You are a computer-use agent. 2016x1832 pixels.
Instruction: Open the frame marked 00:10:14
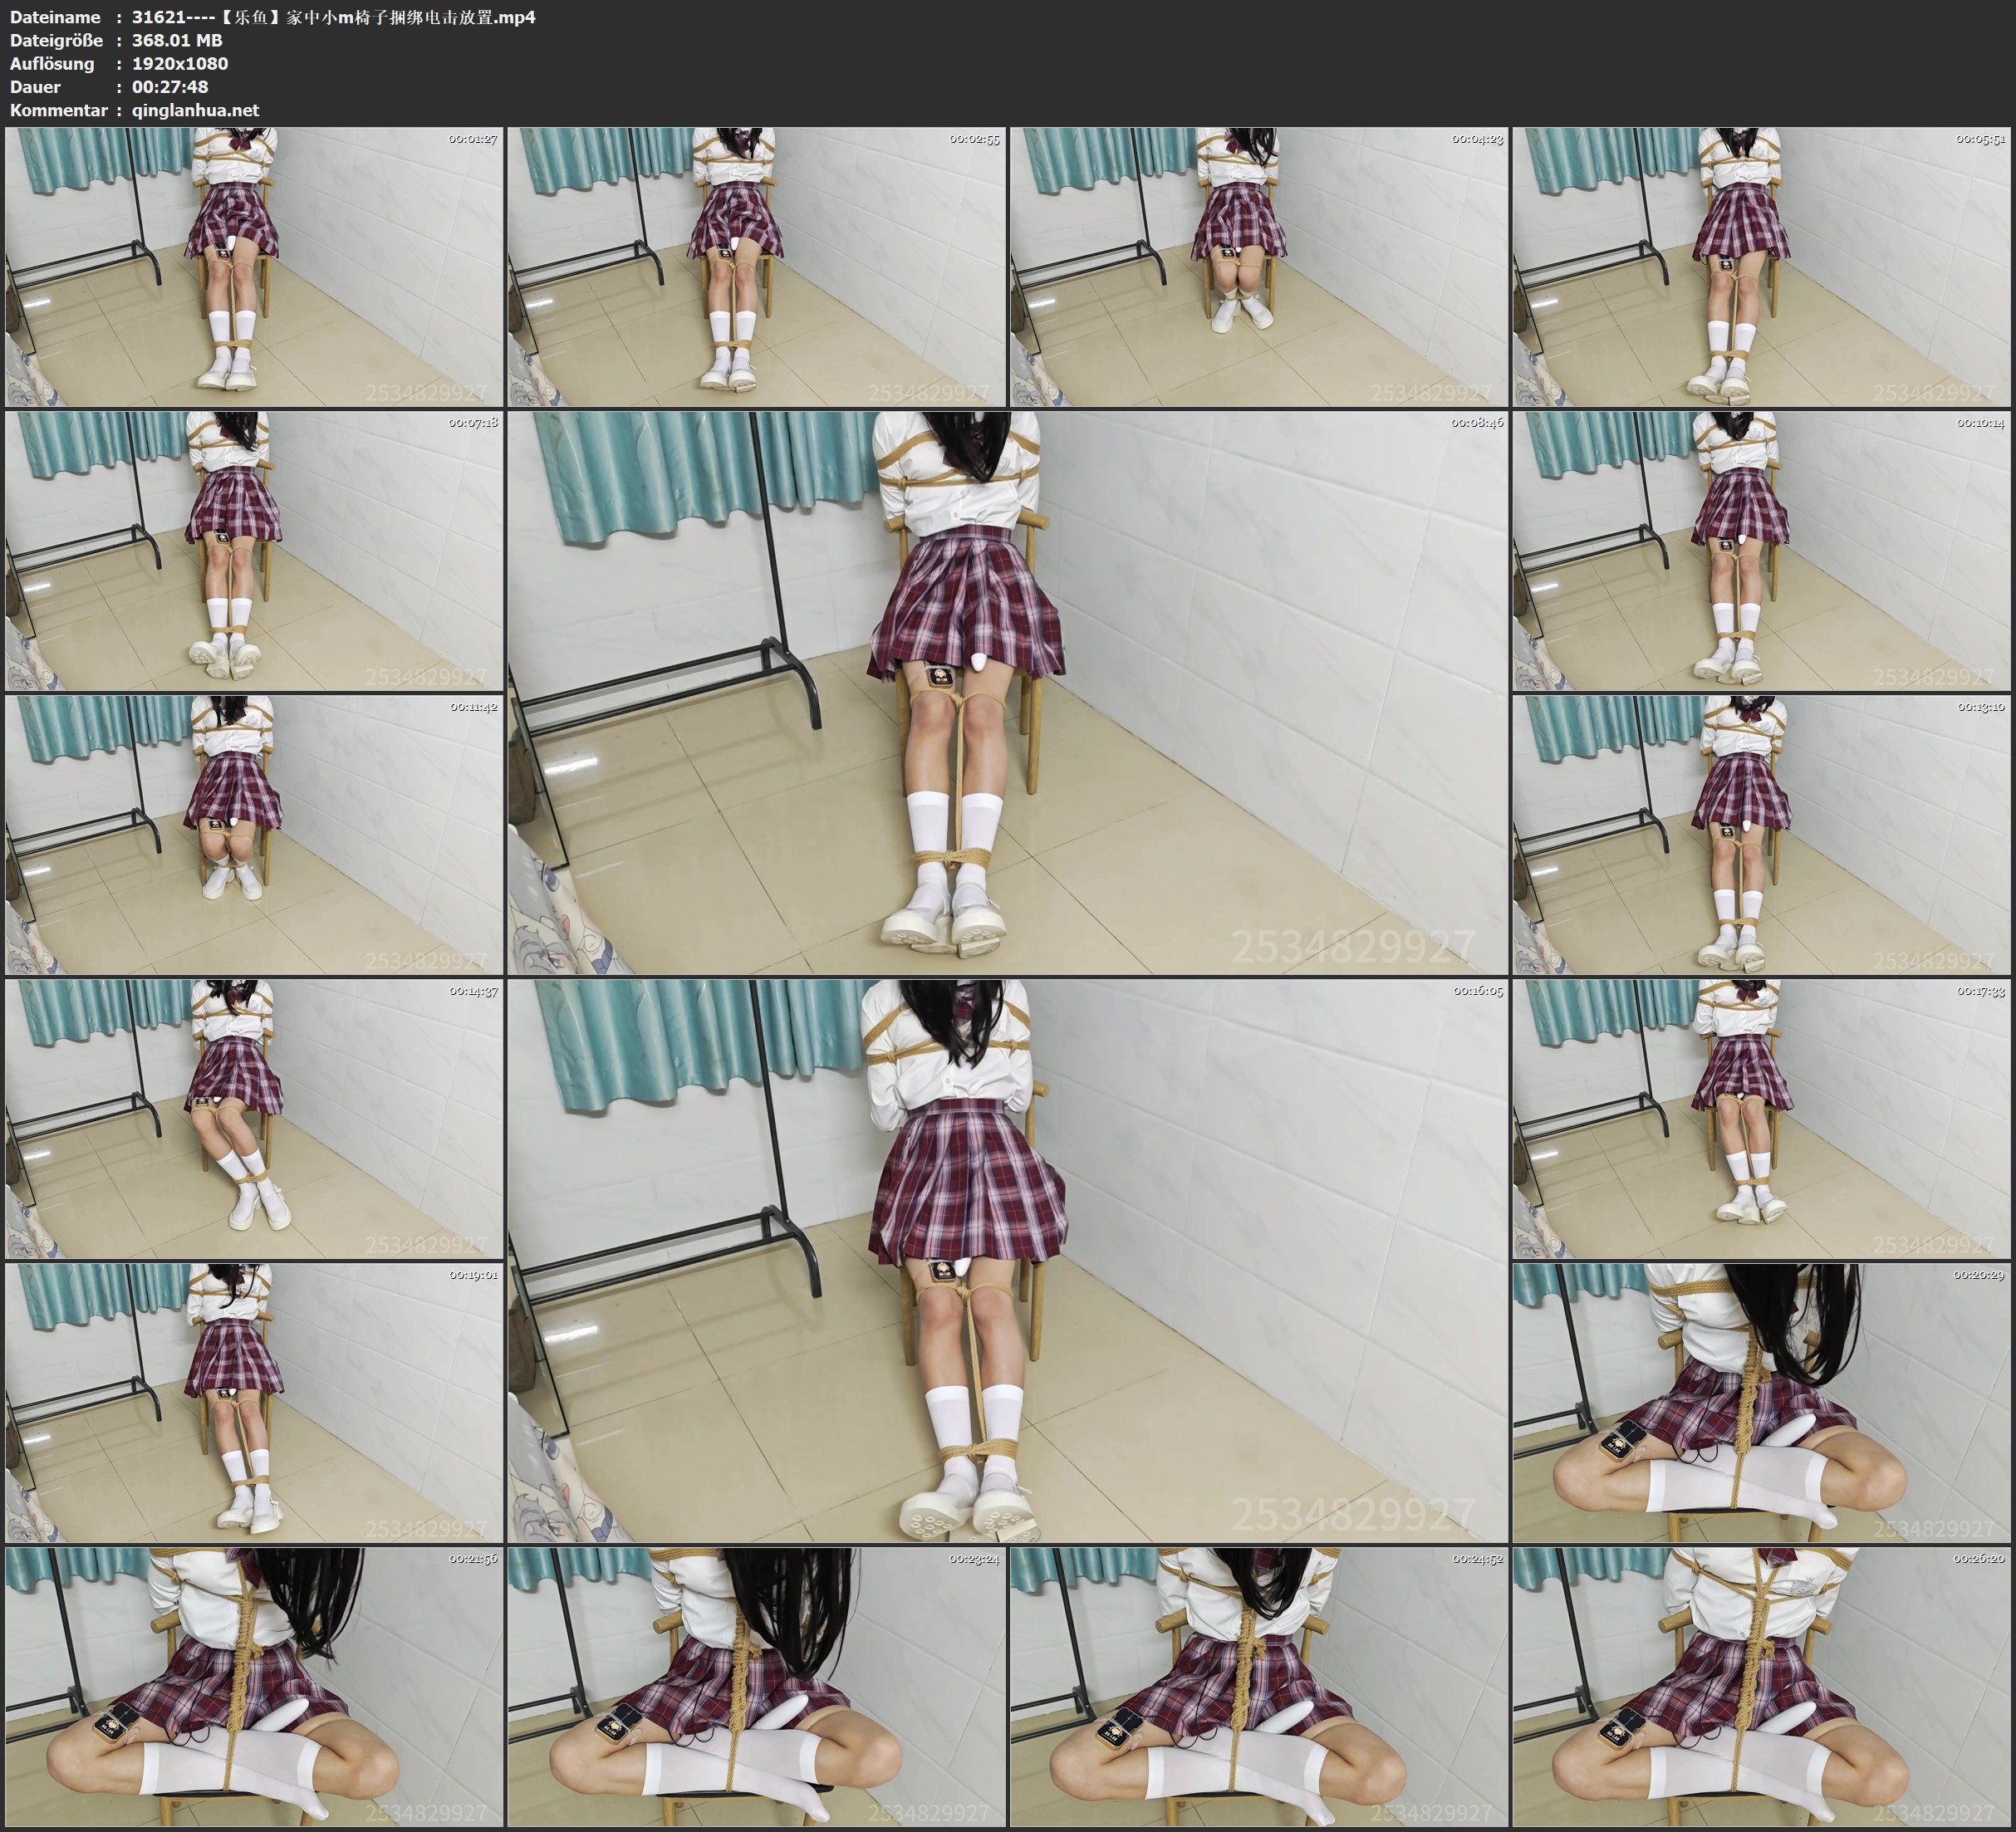tap(1761, 550)
